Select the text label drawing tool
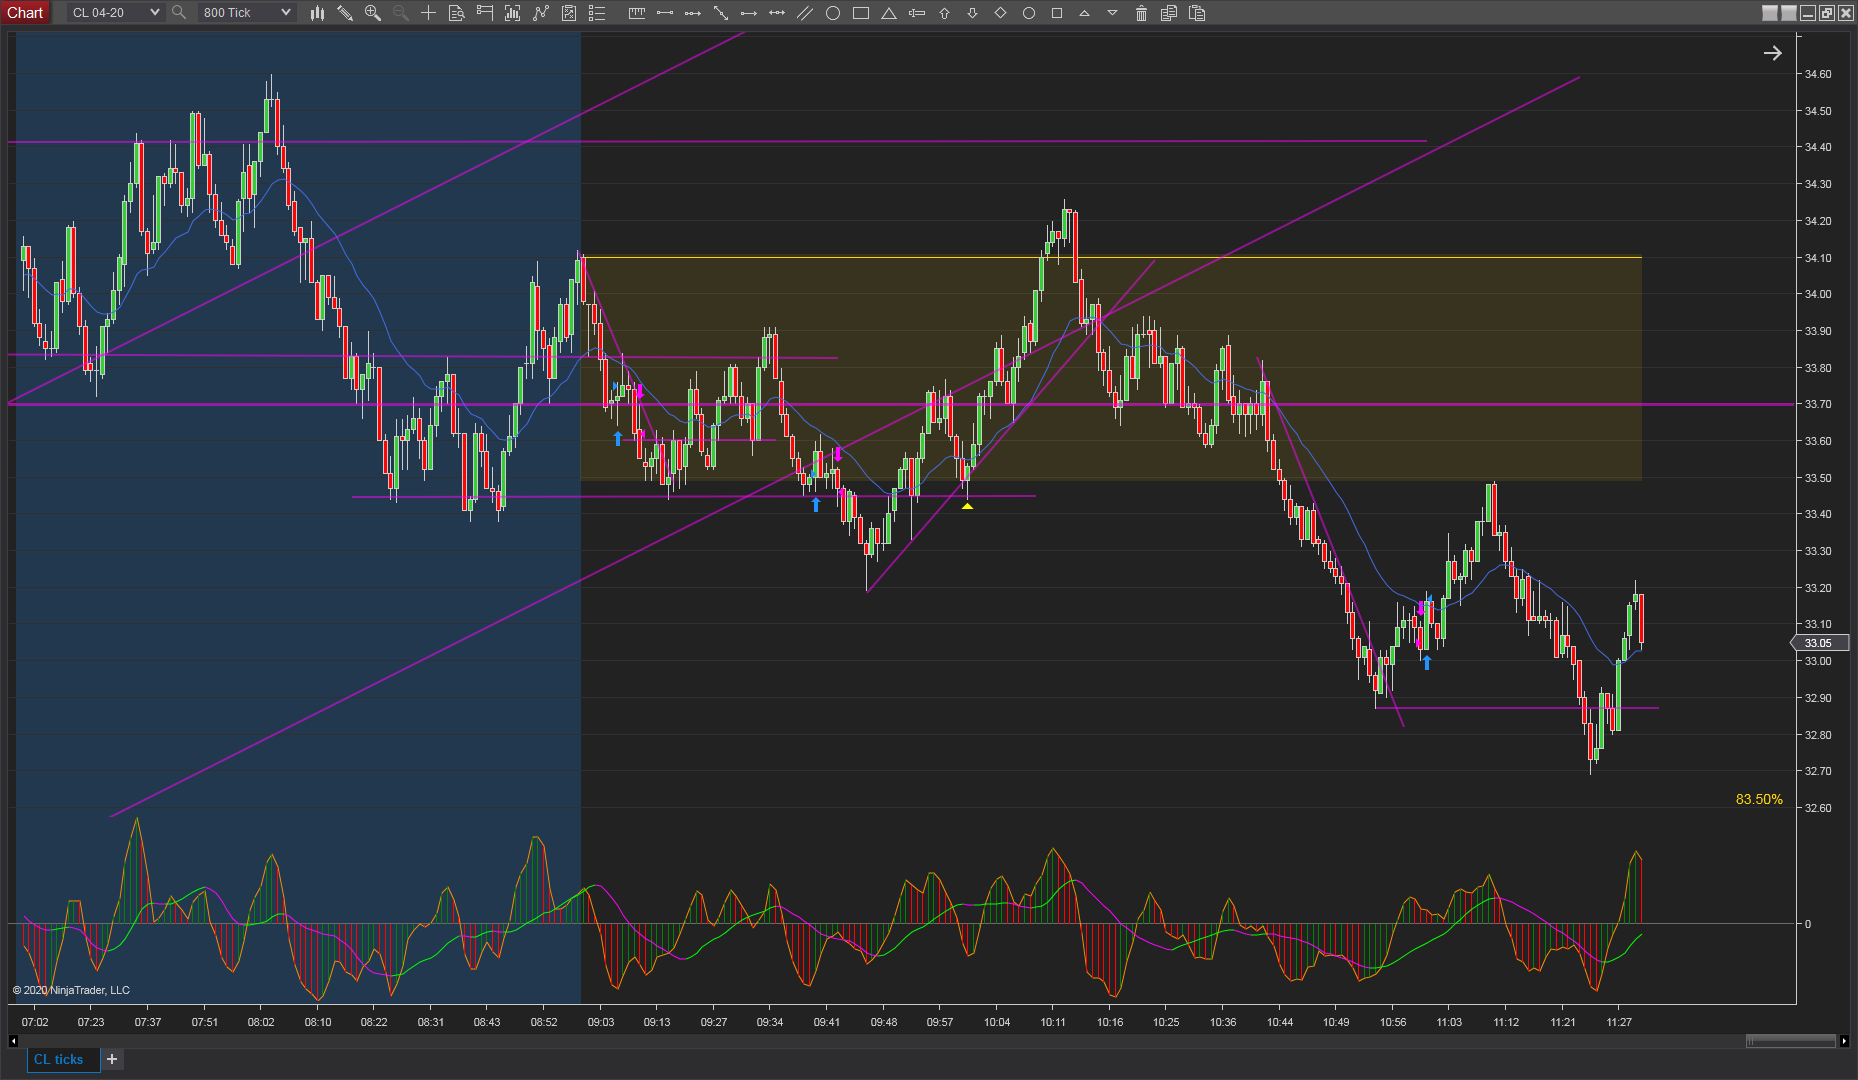 point(916,13)
